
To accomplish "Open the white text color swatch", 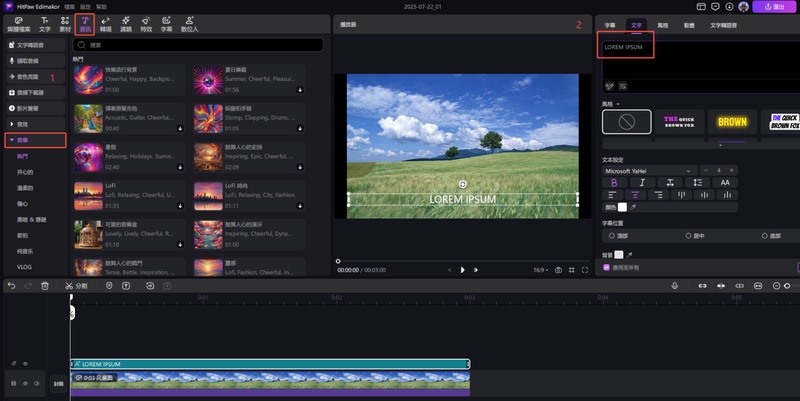I will point(622,207).
